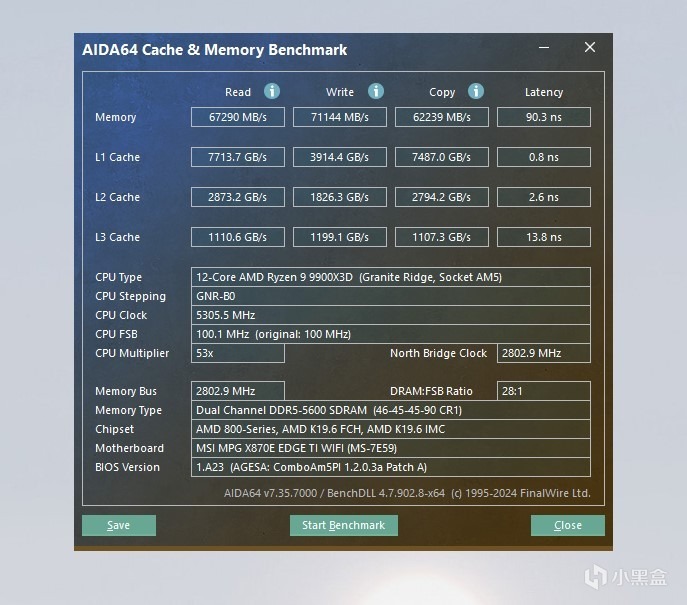
Task: Select Memory Read value 67290 MB/s
Action: tap(238, 117)
